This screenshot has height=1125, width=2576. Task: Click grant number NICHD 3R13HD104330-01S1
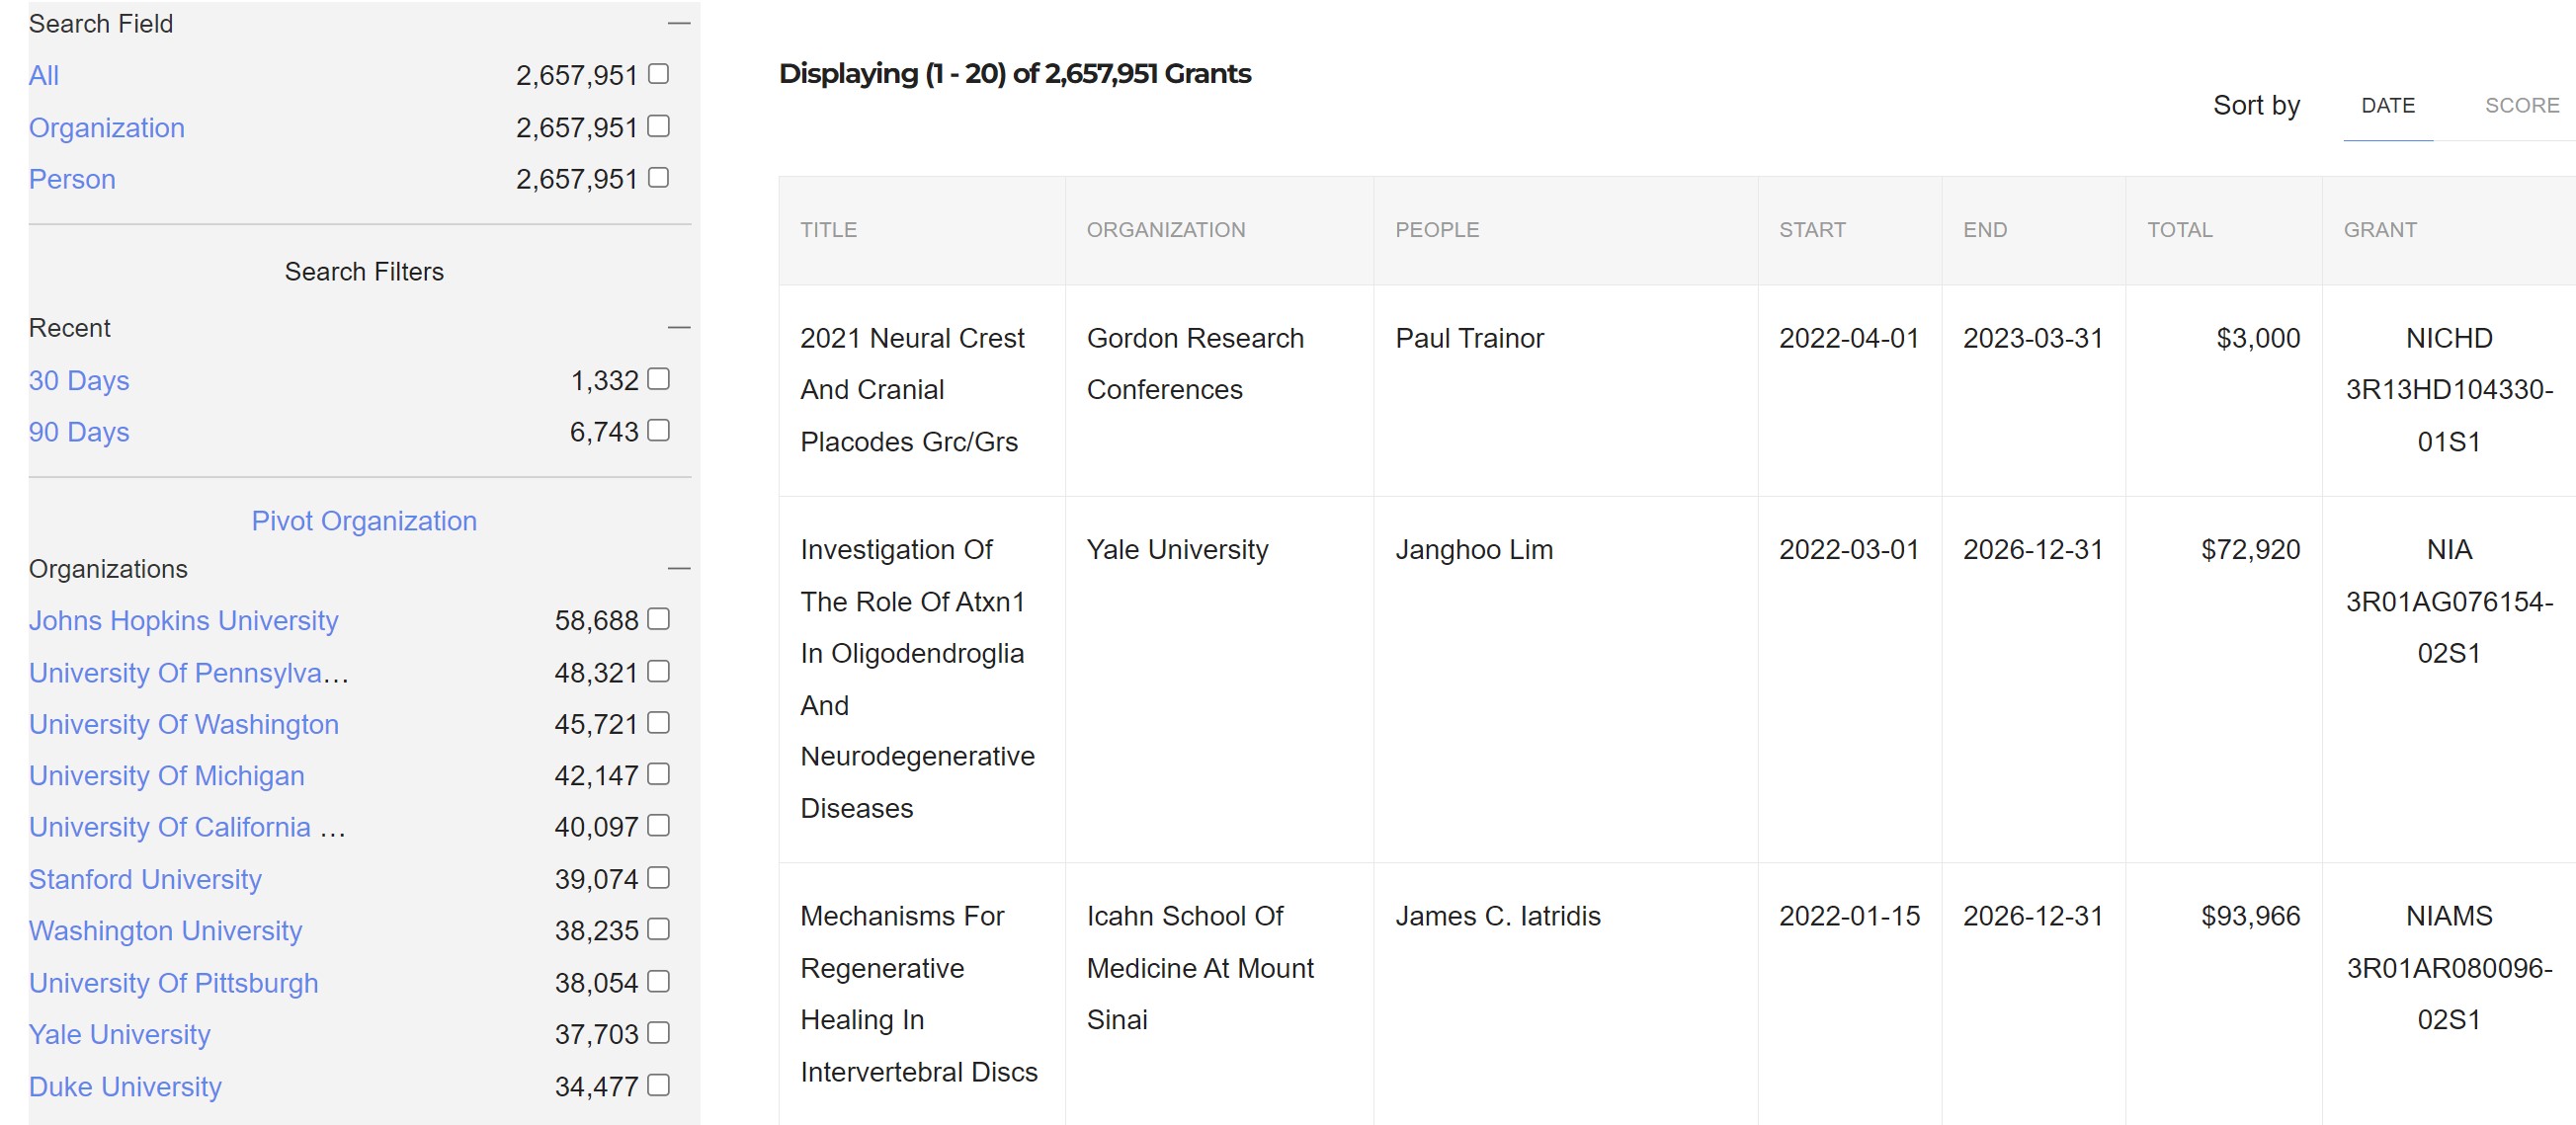[x=2449, y=390]
